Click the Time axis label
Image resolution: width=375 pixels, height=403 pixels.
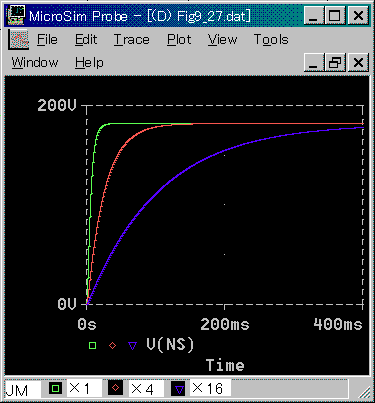[225, 365]
